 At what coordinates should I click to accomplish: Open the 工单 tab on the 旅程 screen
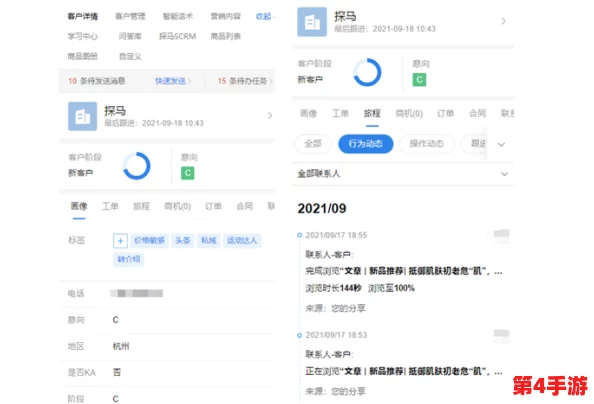click(340, 113)
